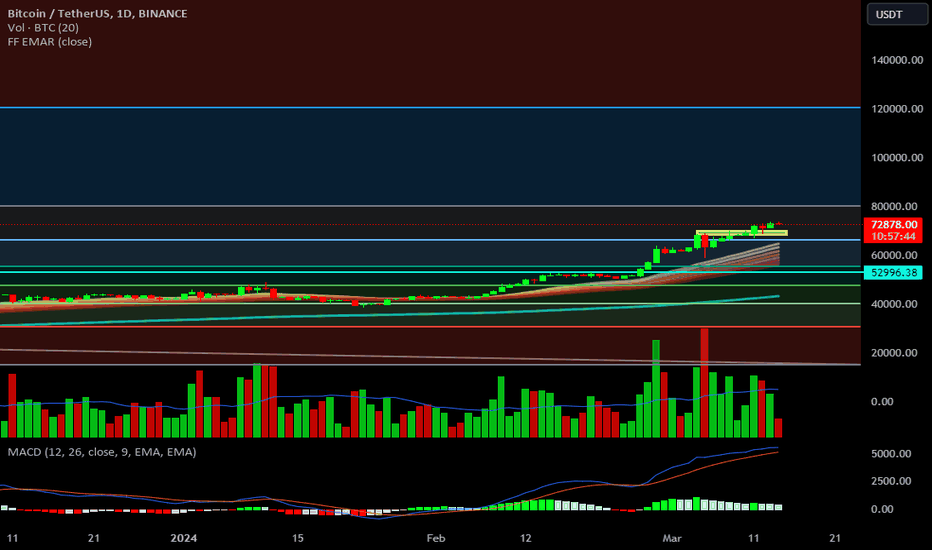932x550 pixels.
Task: Click the current price label 72878.00
Action: coord(893,224)
